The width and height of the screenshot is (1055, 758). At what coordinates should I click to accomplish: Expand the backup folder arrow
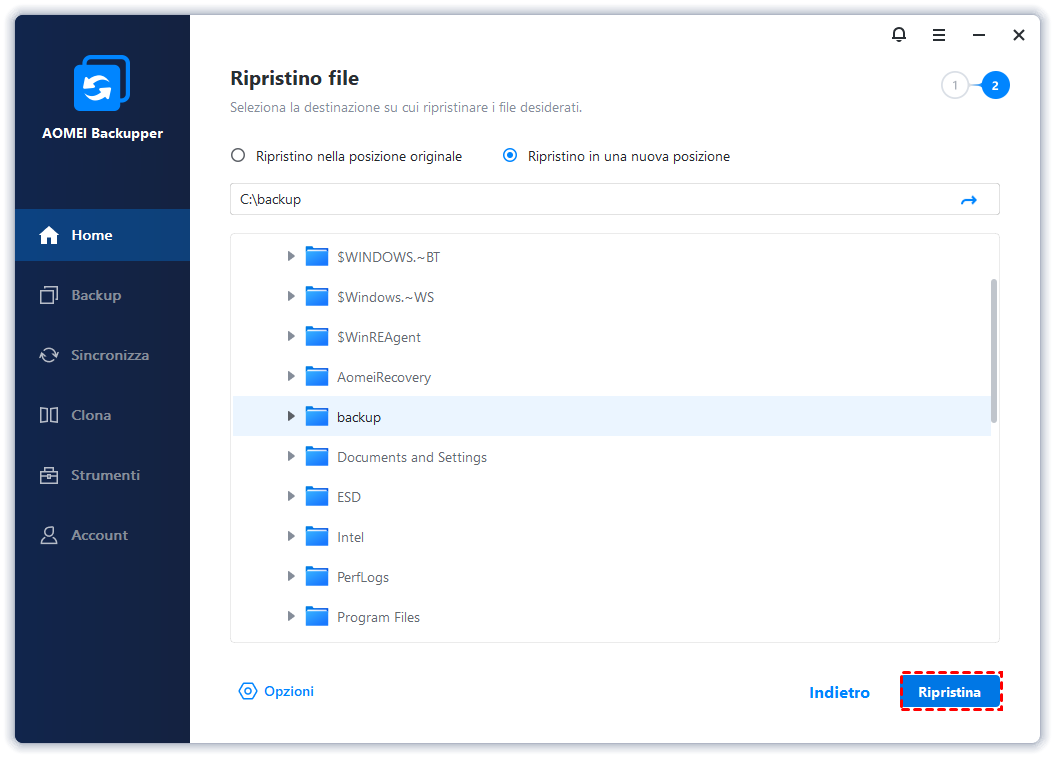point(291,416)
